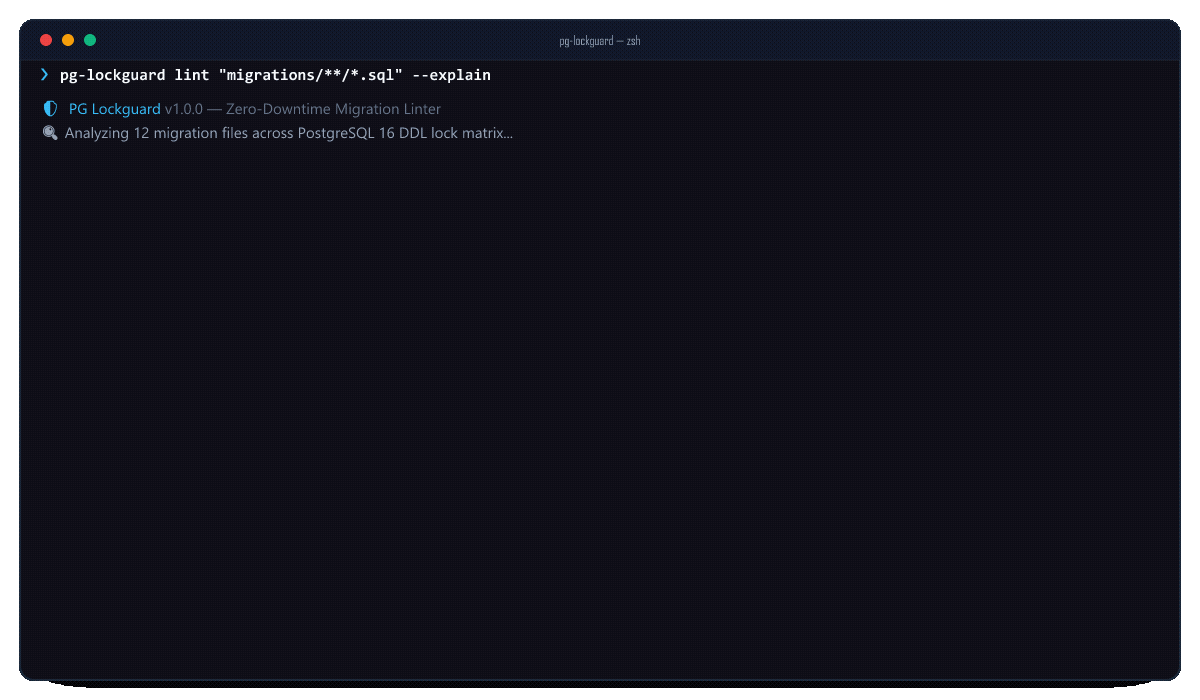Screen dimensions: 1200x700
Task: Click the red close window button
Action: click(x=46, y=40)
